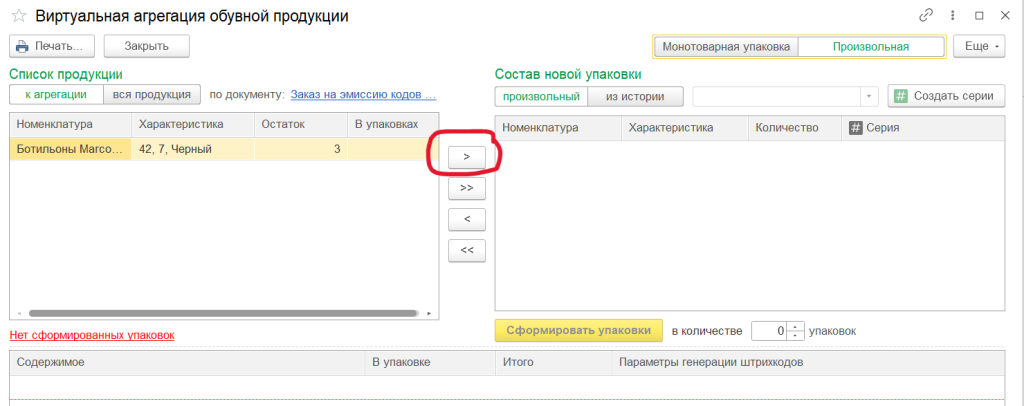Remove all items with << button
This screenshot has height=406, width=1024.
(x=467, y=251)
